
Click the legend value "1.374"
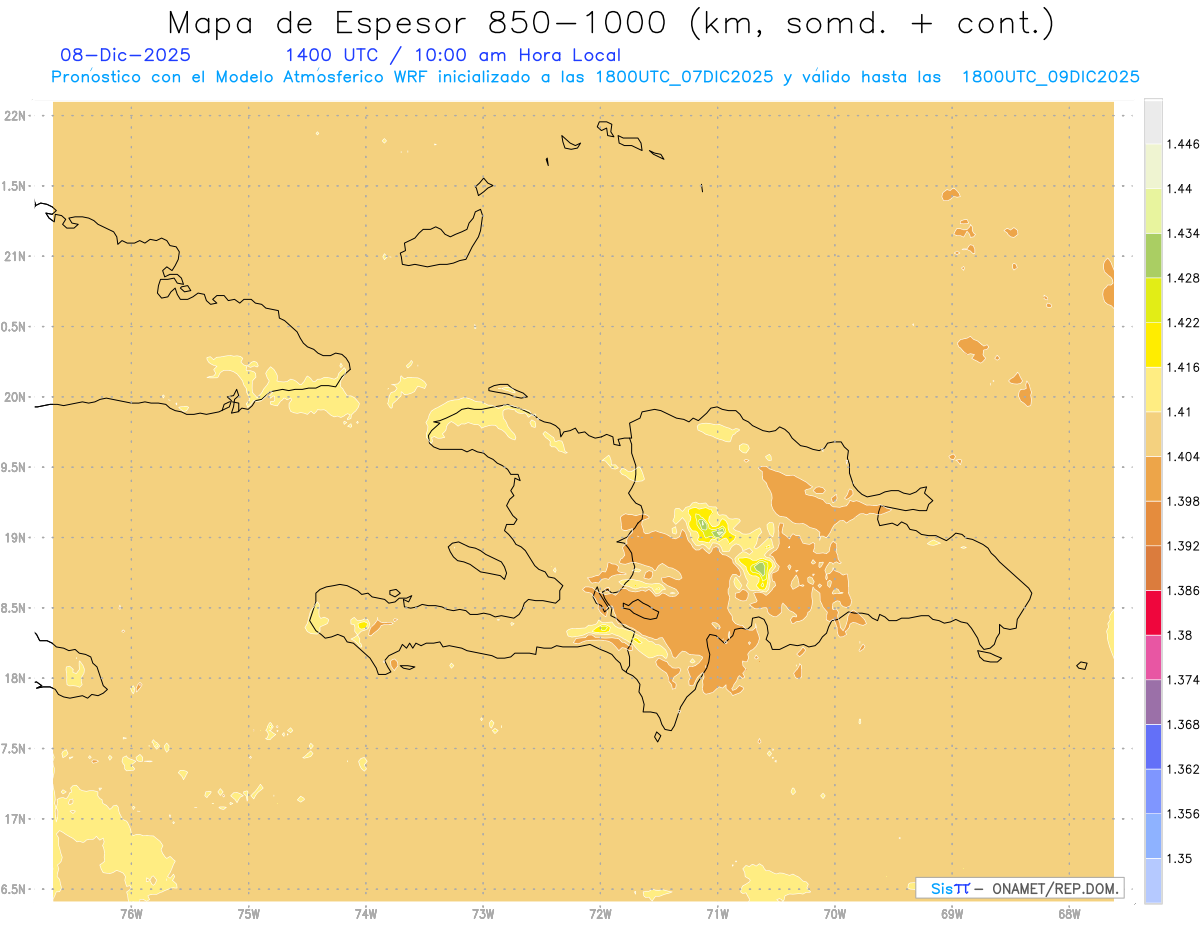coord(1182,680)
